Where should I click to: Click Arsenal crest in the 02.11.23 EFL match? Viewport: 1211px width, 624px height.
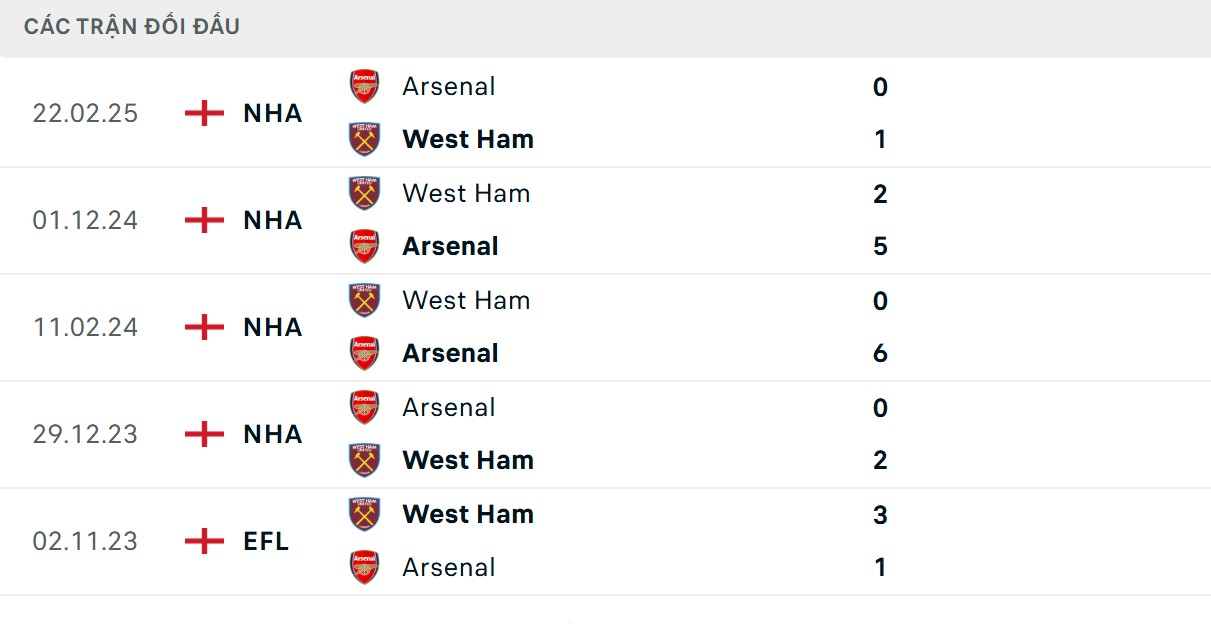pos(364,567)
